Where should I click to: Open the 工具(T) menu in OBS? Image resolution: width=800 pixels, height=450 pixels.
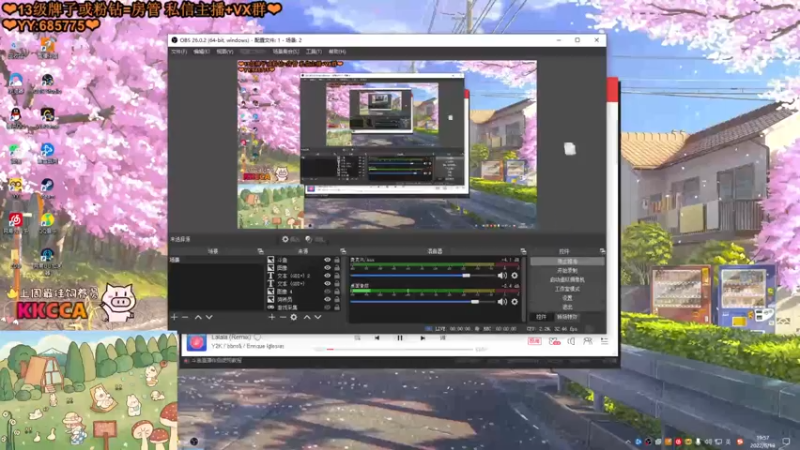tap(313, 52)
